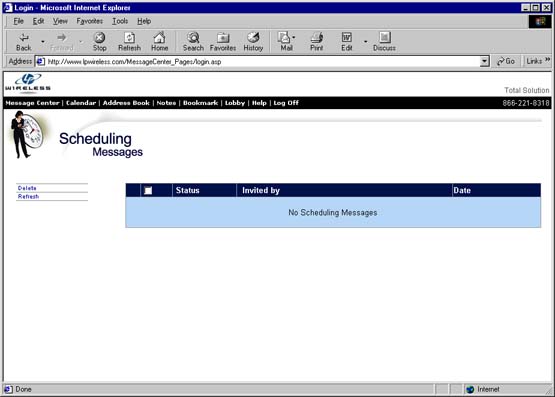The image size is (555, 397).
Task: Open the Edit menu
Action: [x=38, y=21]
